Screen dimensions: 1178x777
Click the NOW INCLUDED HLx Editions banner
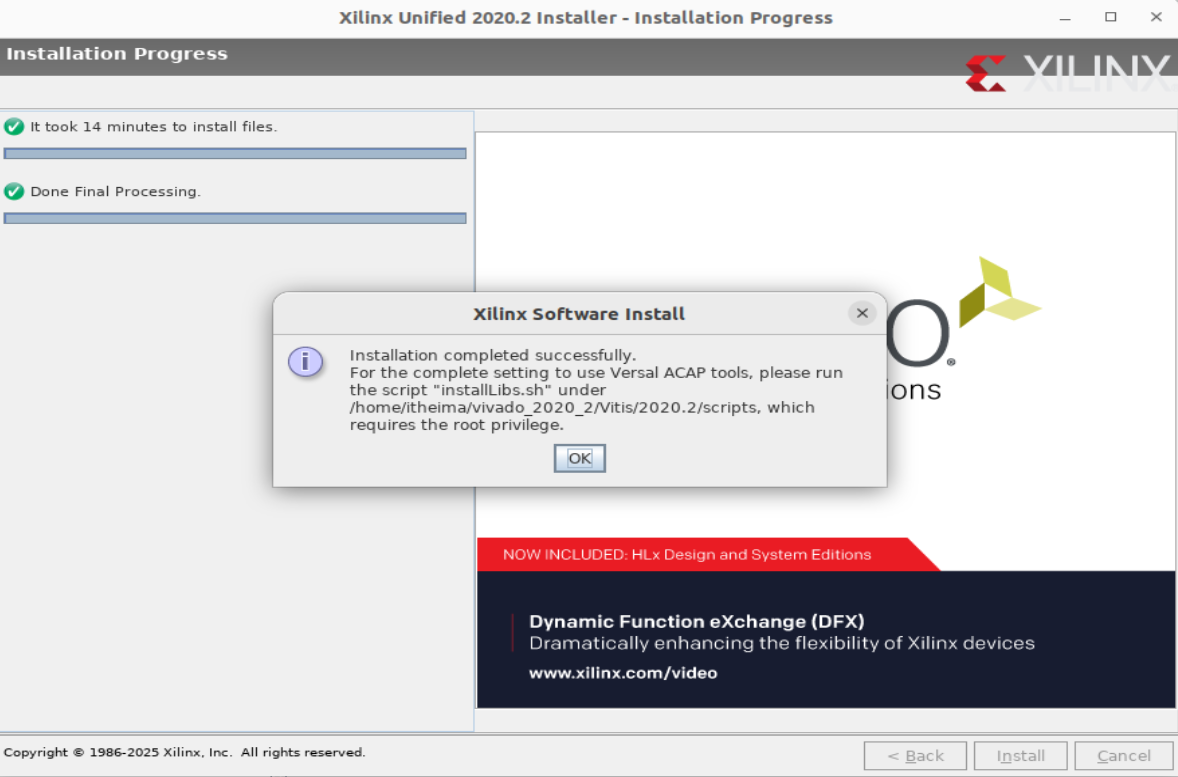click(x=708, y=555)
